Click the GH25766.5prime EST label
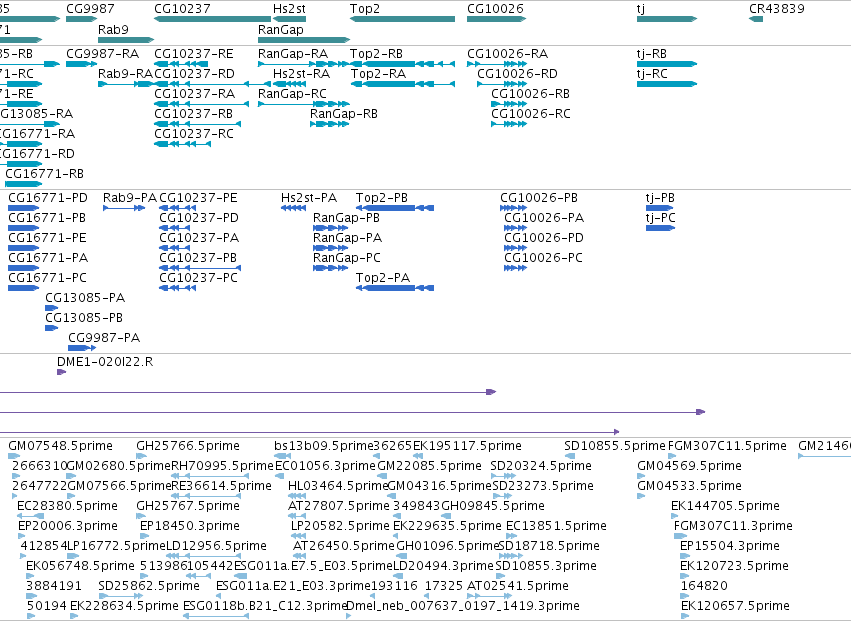 tap(188, 446)
